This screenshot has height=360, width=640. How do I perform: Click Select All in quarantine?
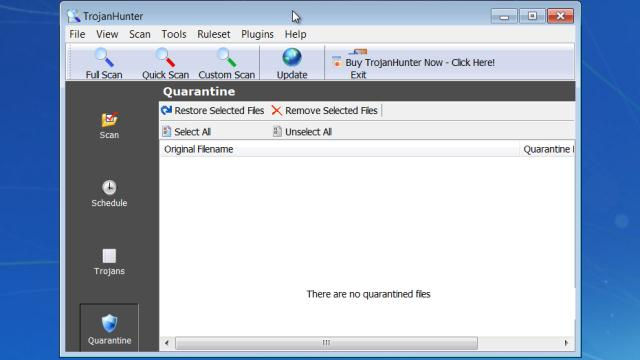pos(187,132)
